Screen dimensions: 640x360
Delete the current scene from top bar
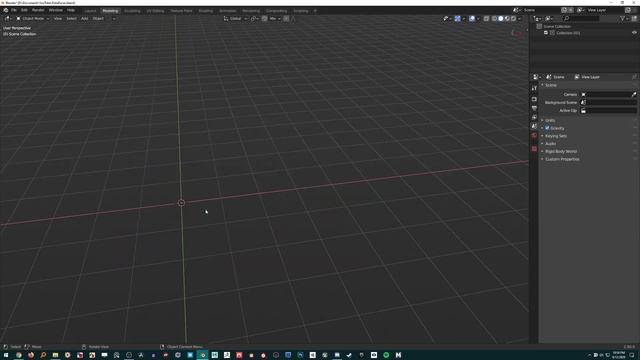[571, 10]
